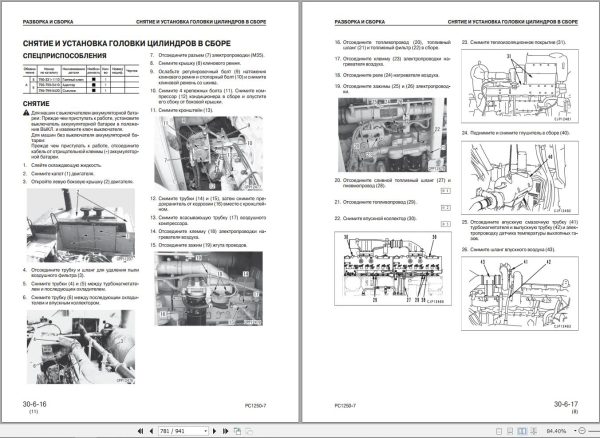Open the page number dropdown arrow

click(x=205, y=431)
